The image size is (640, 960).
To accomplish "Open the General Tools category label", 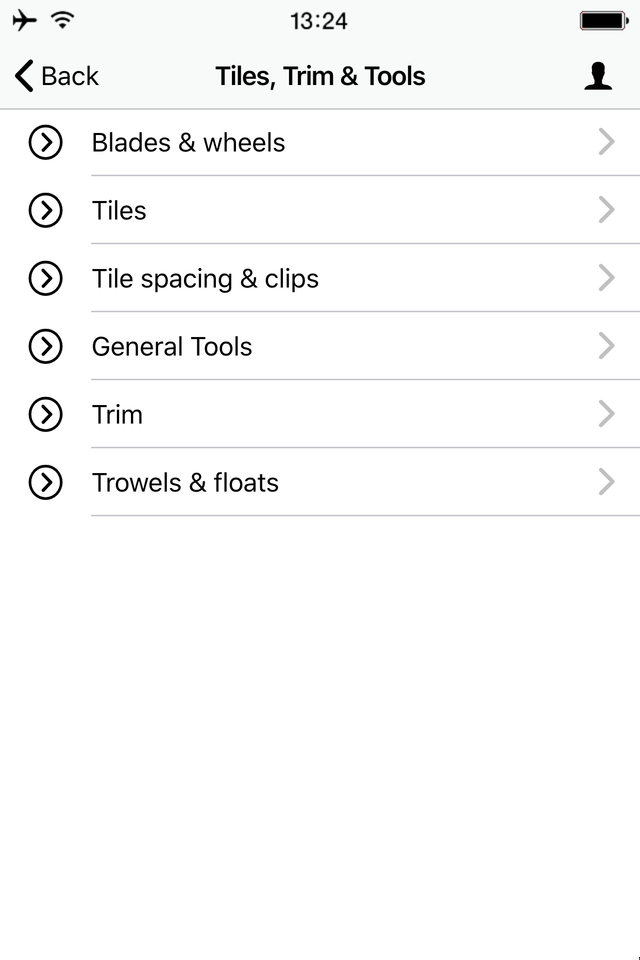I will (x=171, y=347).
